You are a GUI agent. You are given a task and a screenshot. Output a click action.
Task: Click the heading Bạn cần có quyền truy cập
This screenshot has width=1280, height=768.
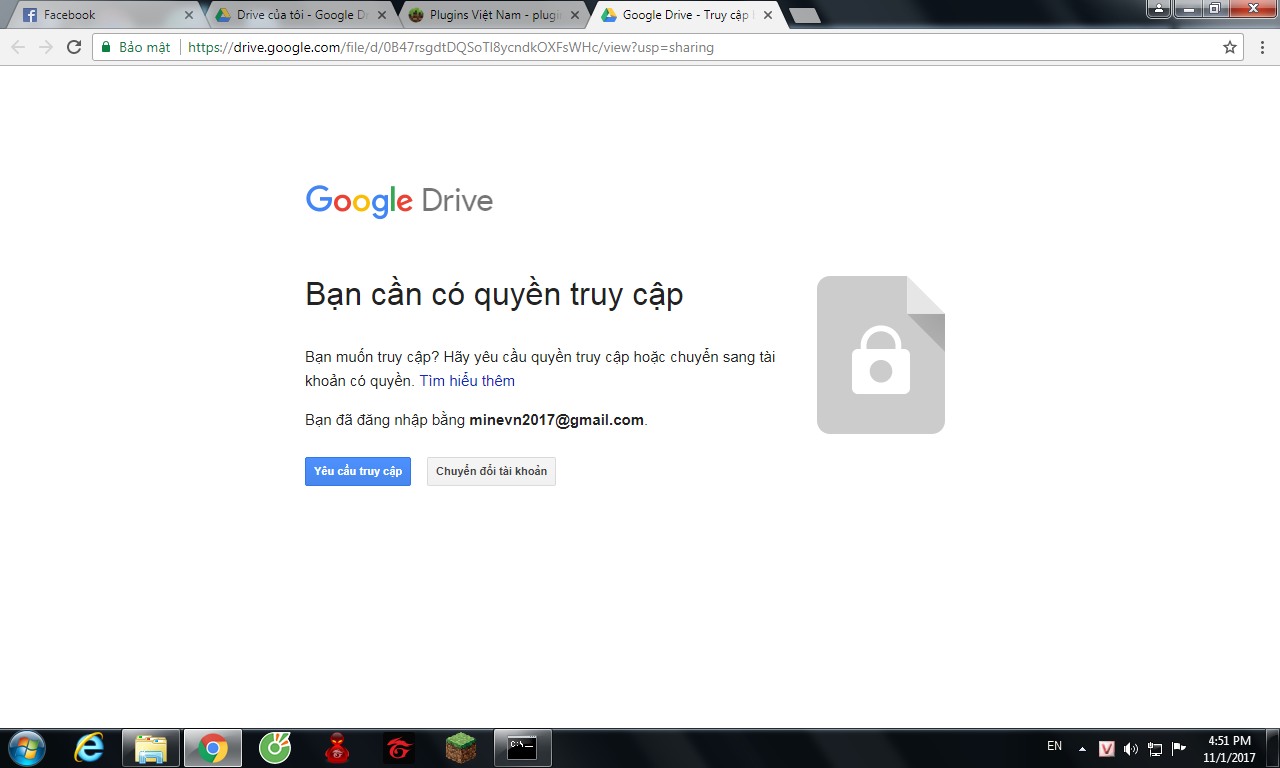click(494, 295)
